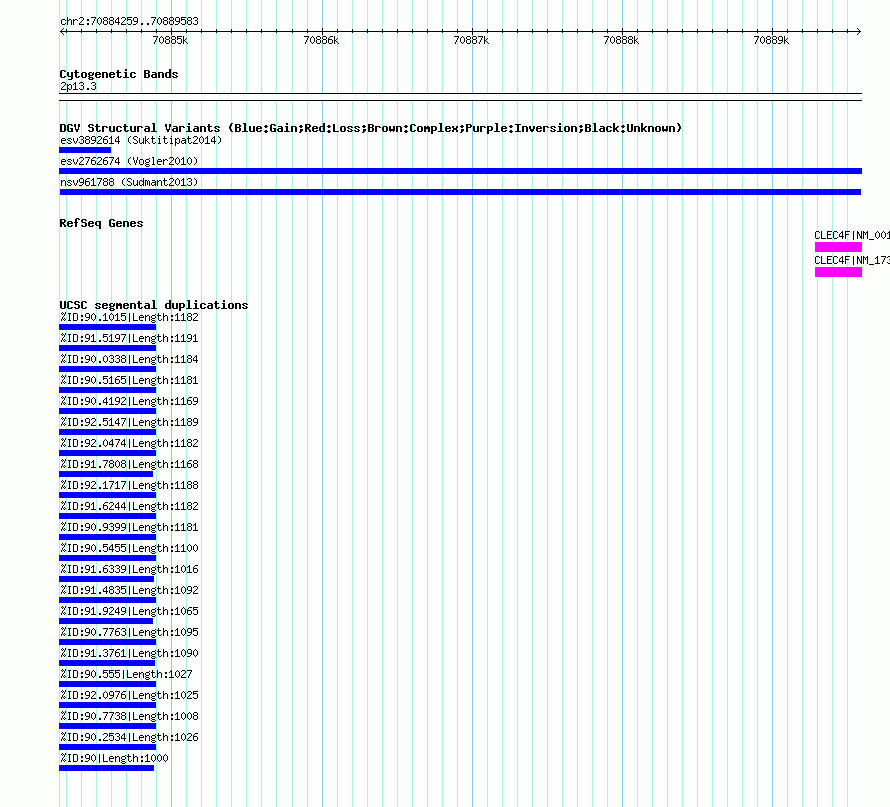The width and height of the screenshot is (890, 807).
Task: Click the CLEC4F|NM_001 gene label
Action: coord(852,235)
